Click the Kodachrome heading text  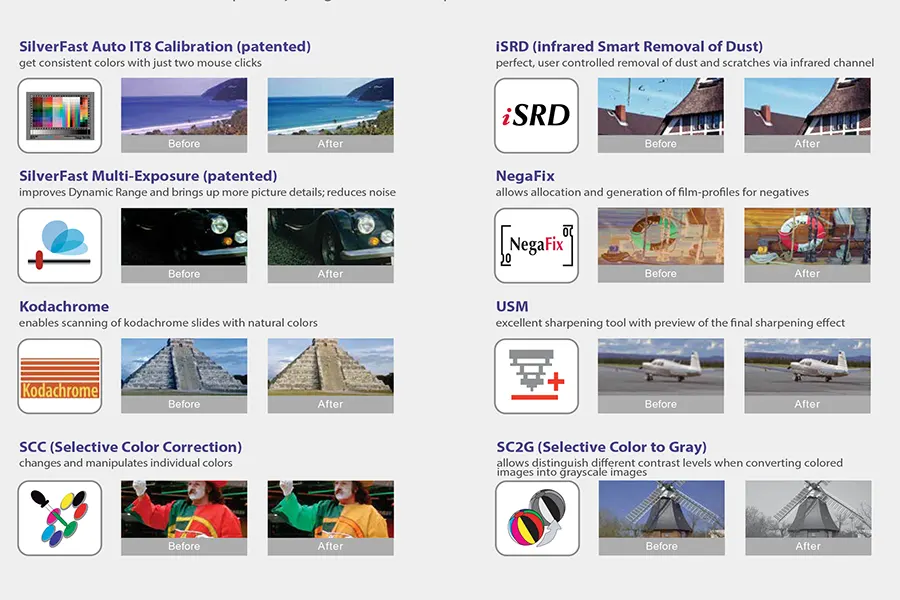(x=64, y=306)
